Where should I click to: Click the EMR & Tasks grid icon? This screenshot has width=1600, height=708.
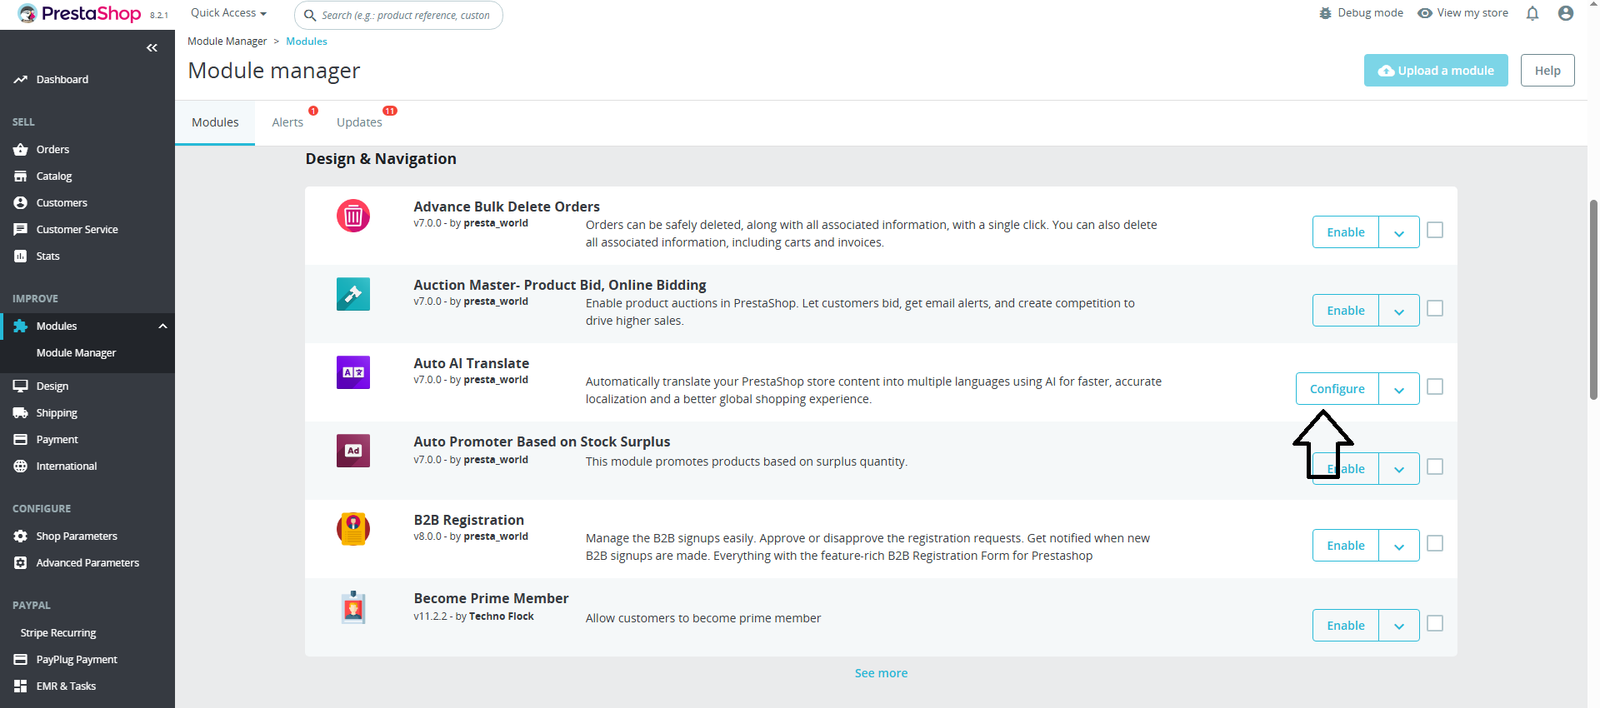(x=20, y=686)
